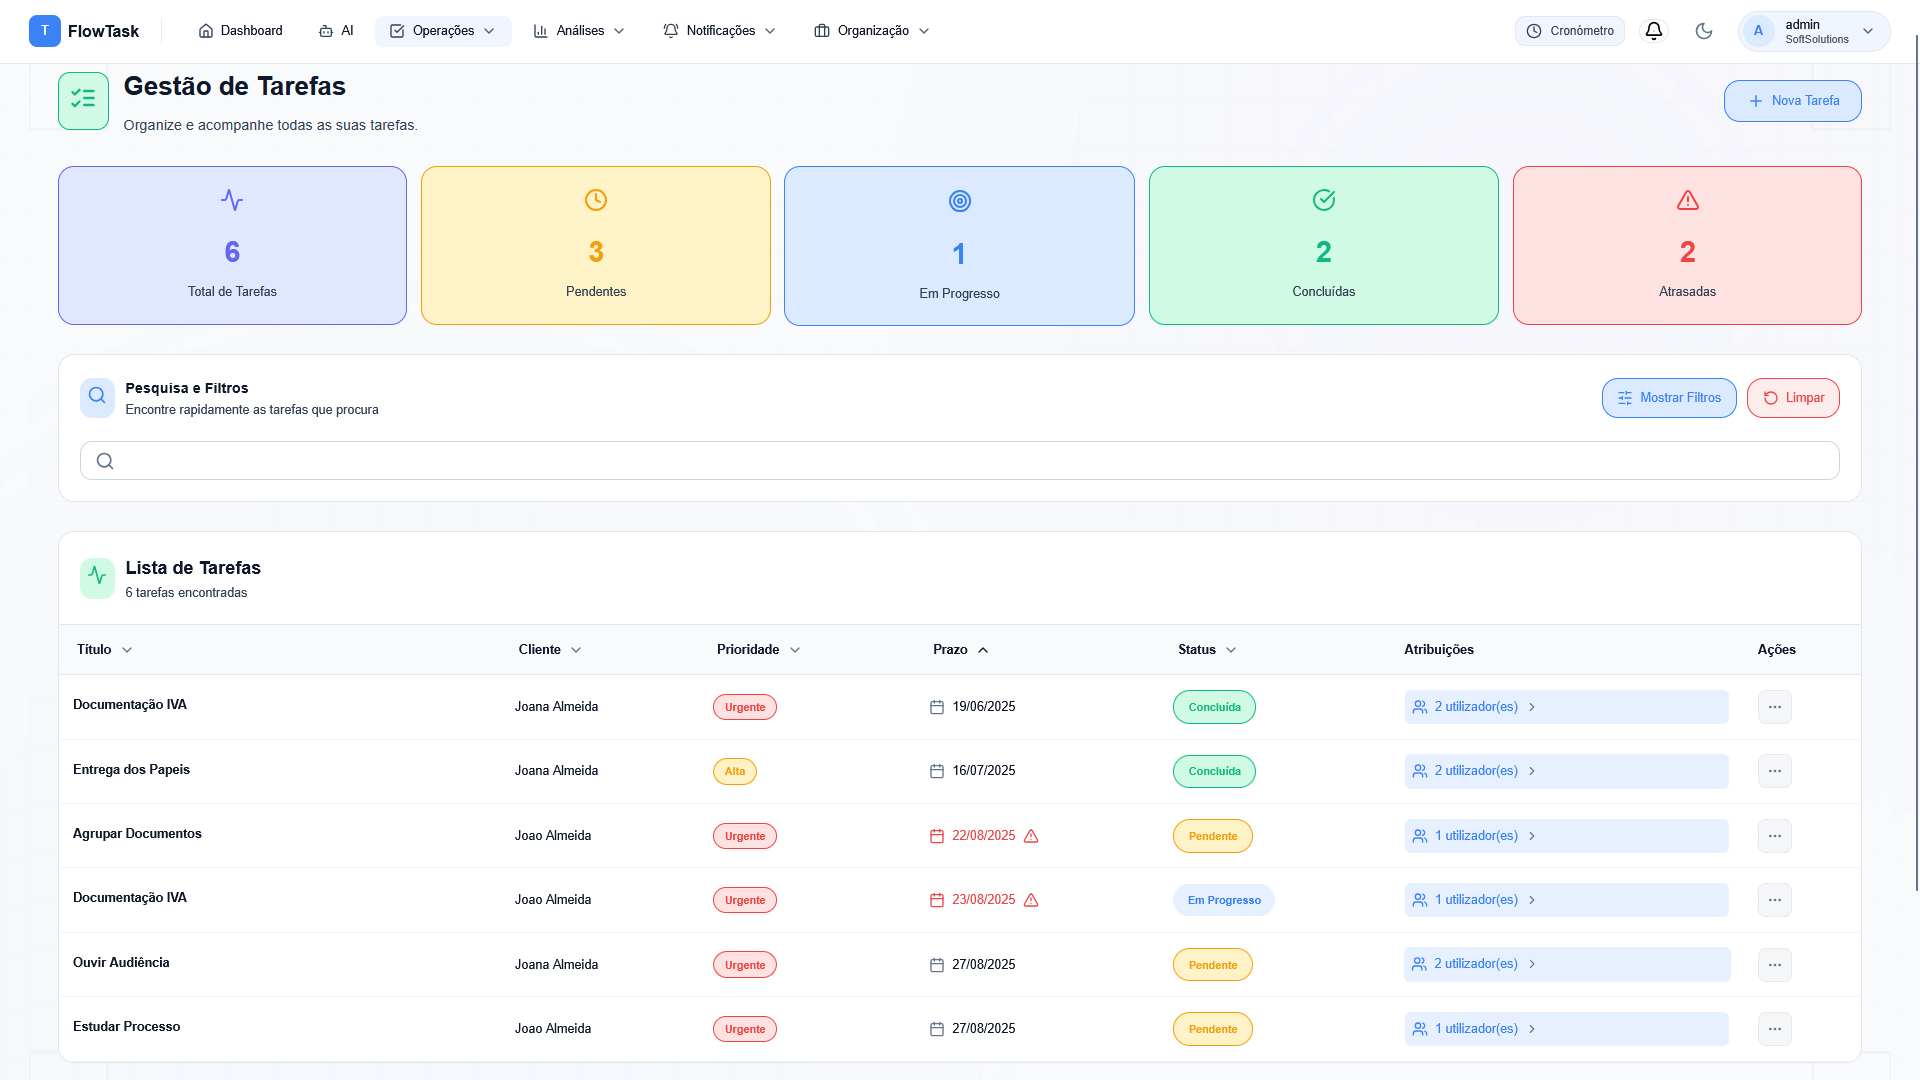Screen dimensions: 1920x1080
Task: Expand the Operações dropdown menu
Action: [443, 31]
